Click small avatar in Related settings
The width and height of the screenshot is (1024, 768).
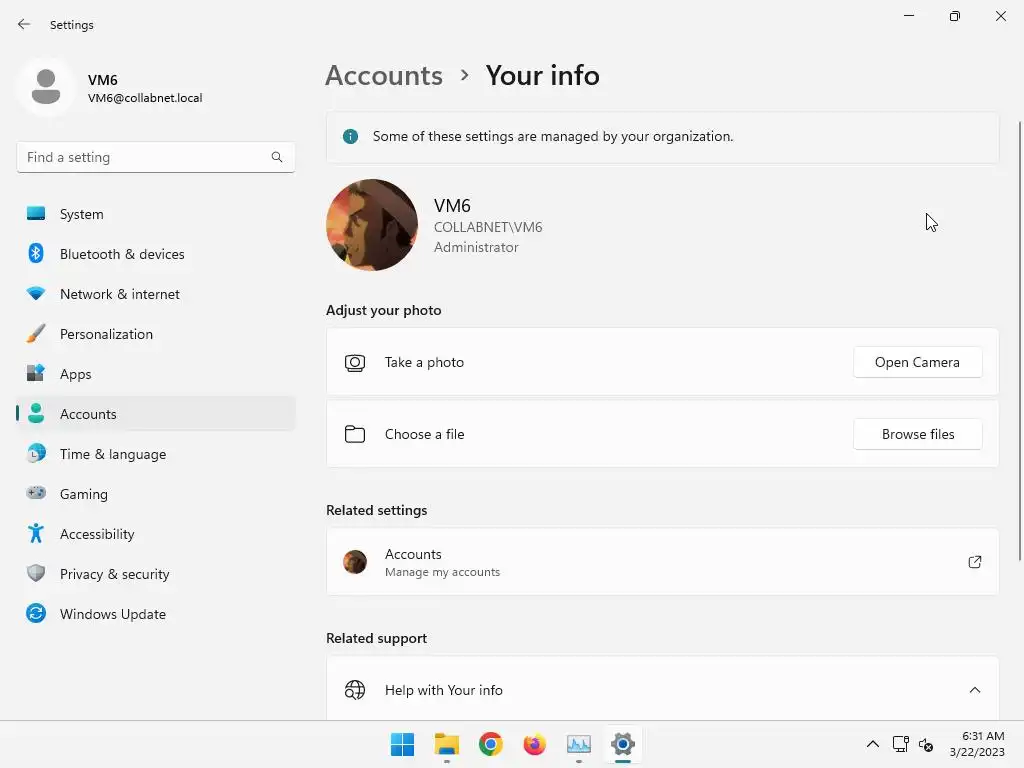[x=355, y=562]
